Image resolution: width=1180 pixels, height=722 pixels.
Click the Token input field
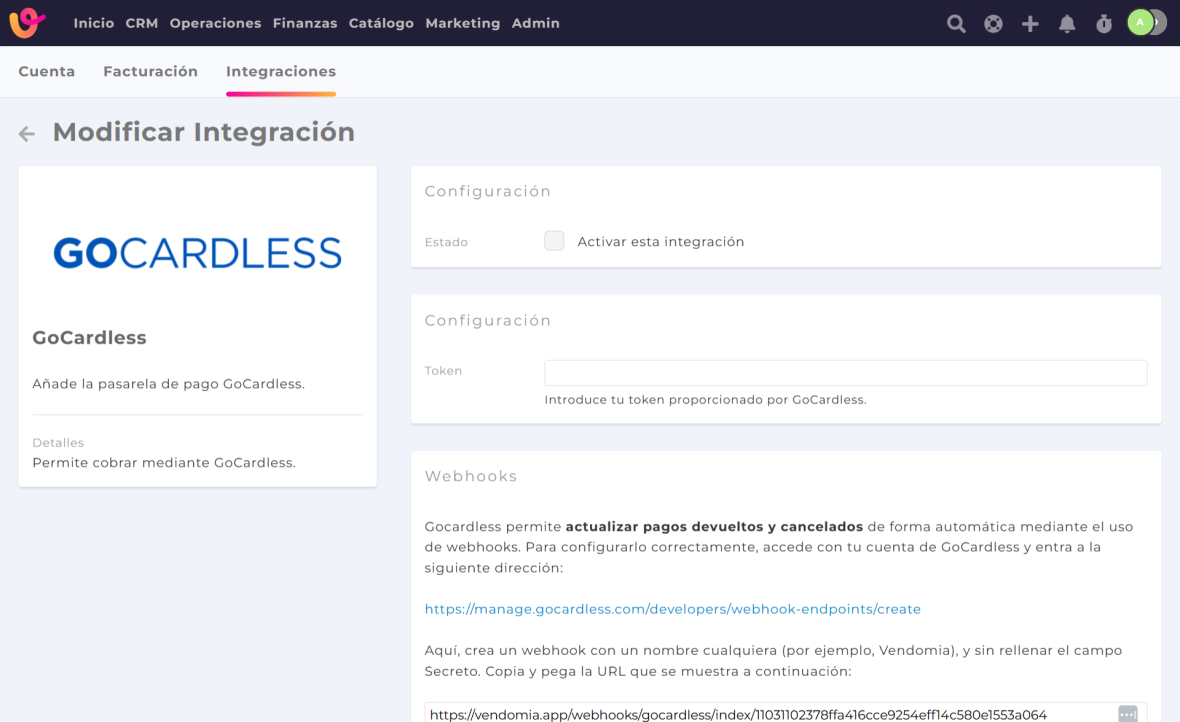pos(845,373)
